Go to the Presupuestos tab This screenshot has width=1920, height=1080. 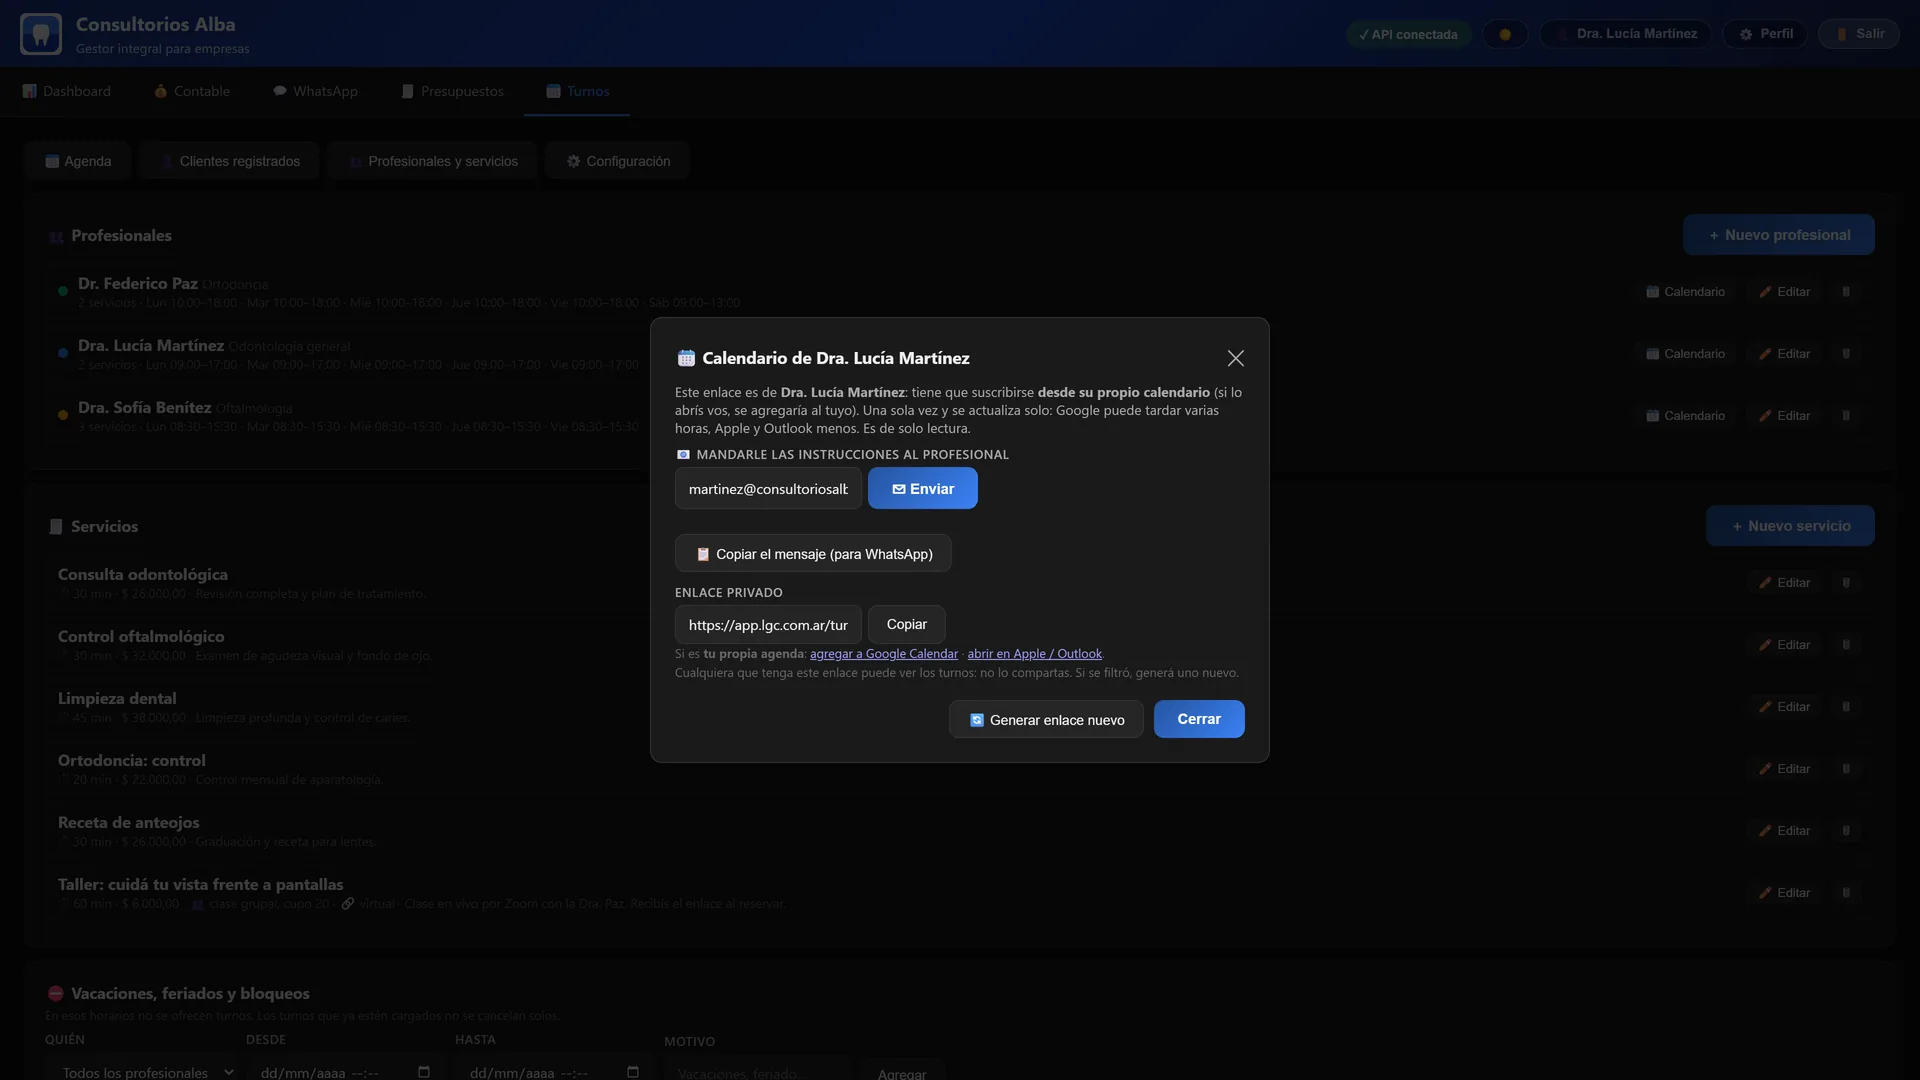tap(452, 91)
